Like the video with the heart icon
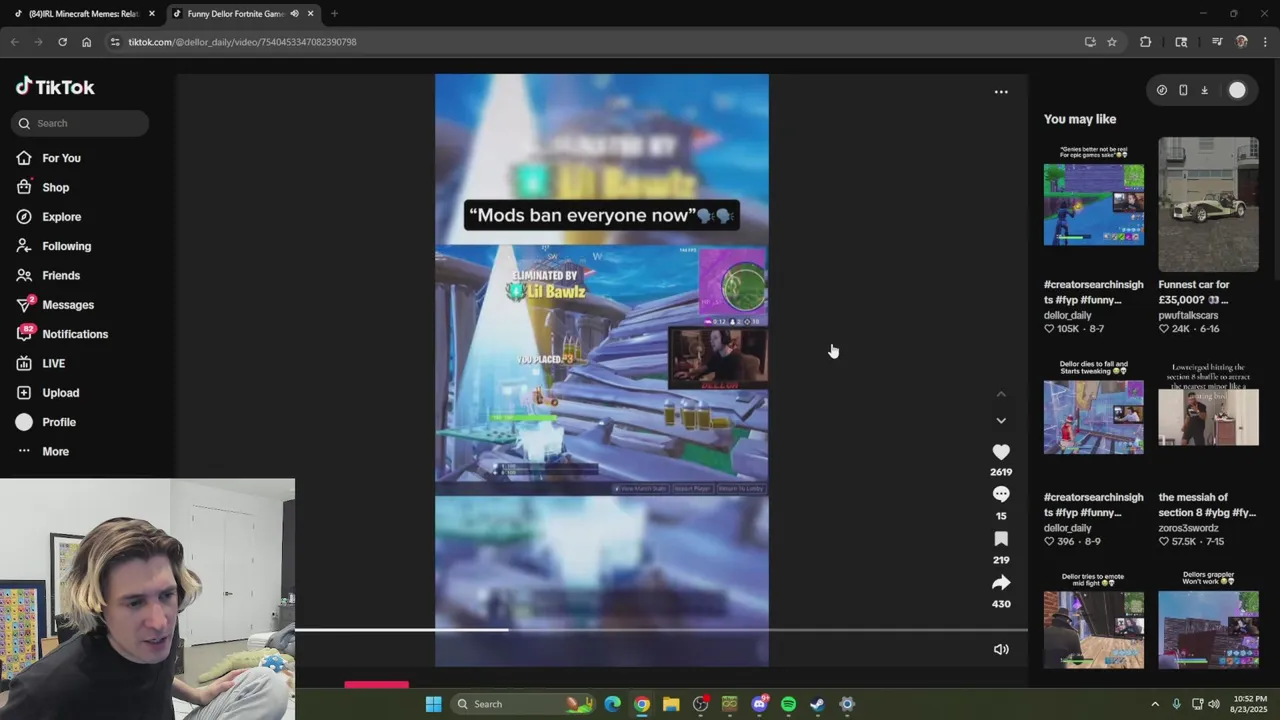Viewport: 1280px width, 720px height. (1001, 452)
